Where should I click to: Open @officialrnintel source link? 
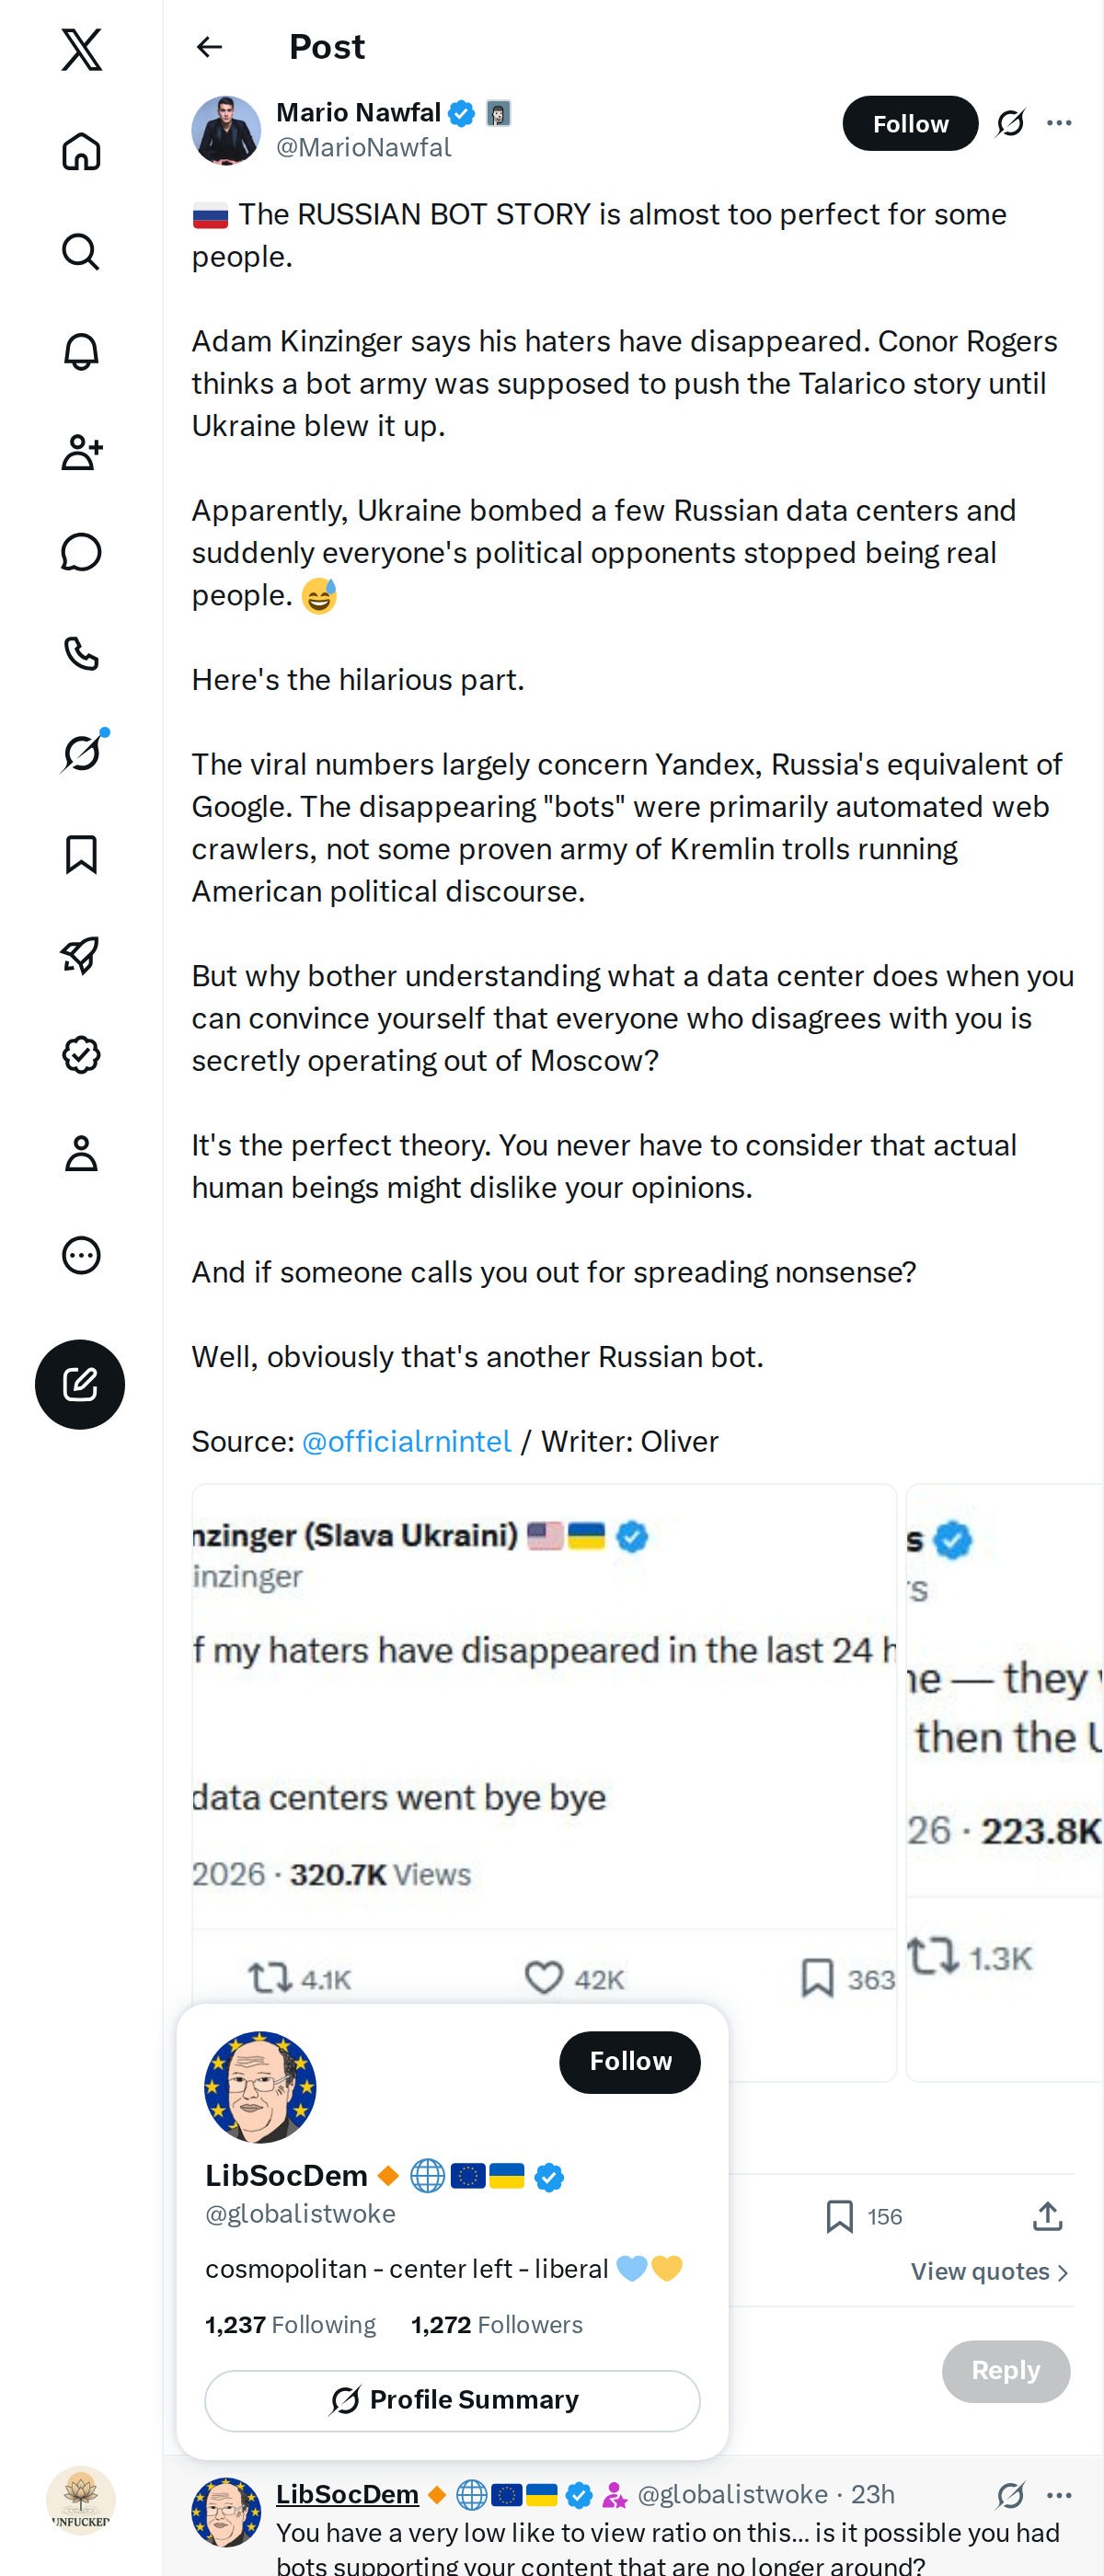point(406,1441)
